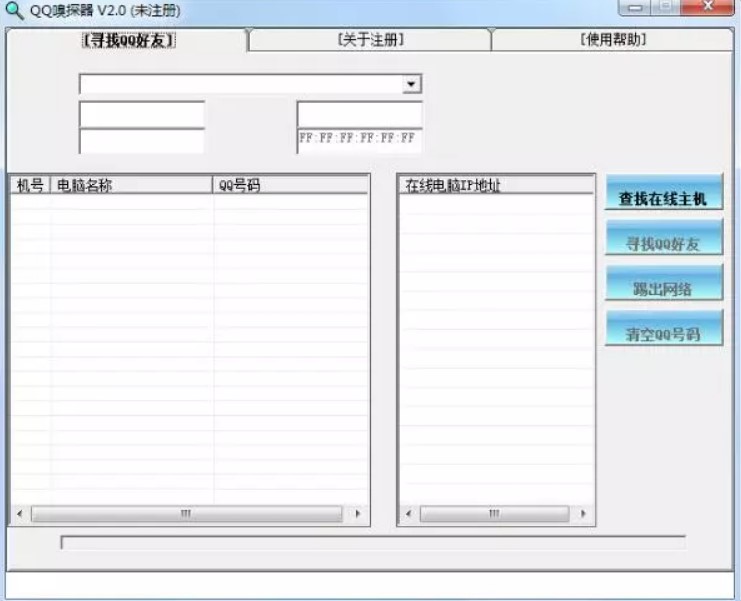
Task: Open the 关于注册 tab
Action: 371,40
